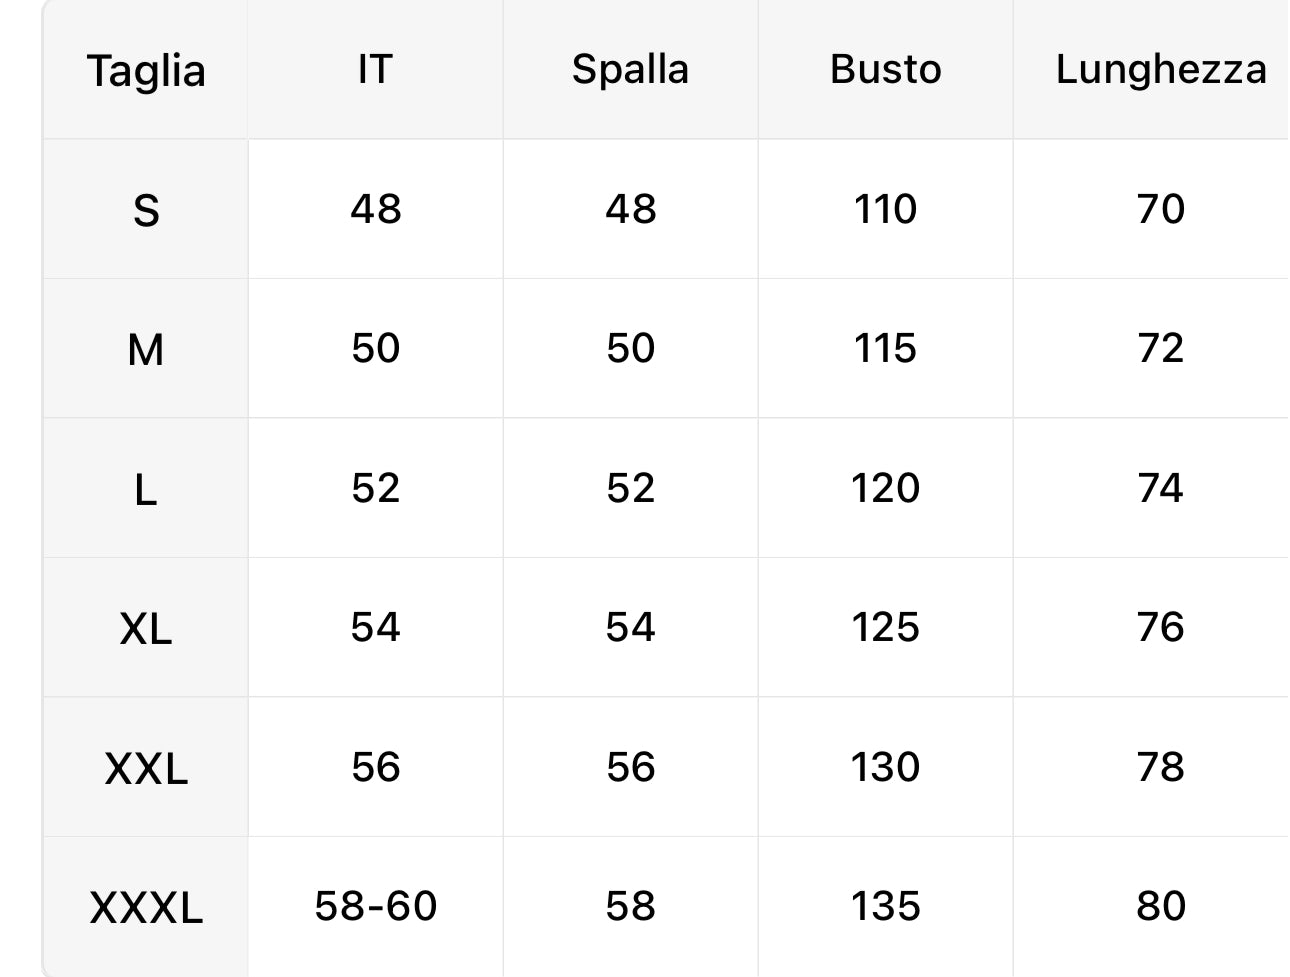Select the S size row label
Image resolution: width=1290 pixels, height=977 pixels.
point(146,210)
